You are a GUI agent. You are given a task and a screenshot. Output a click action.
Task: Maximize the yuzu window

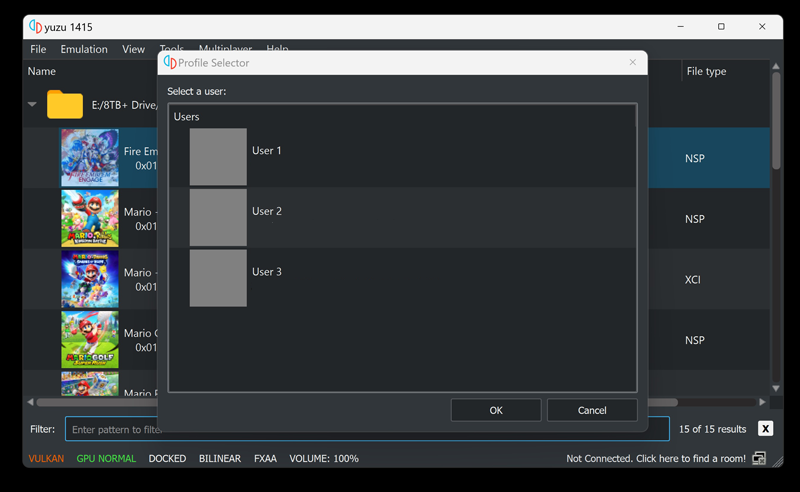pyautogui.click(x=721, y=27)
